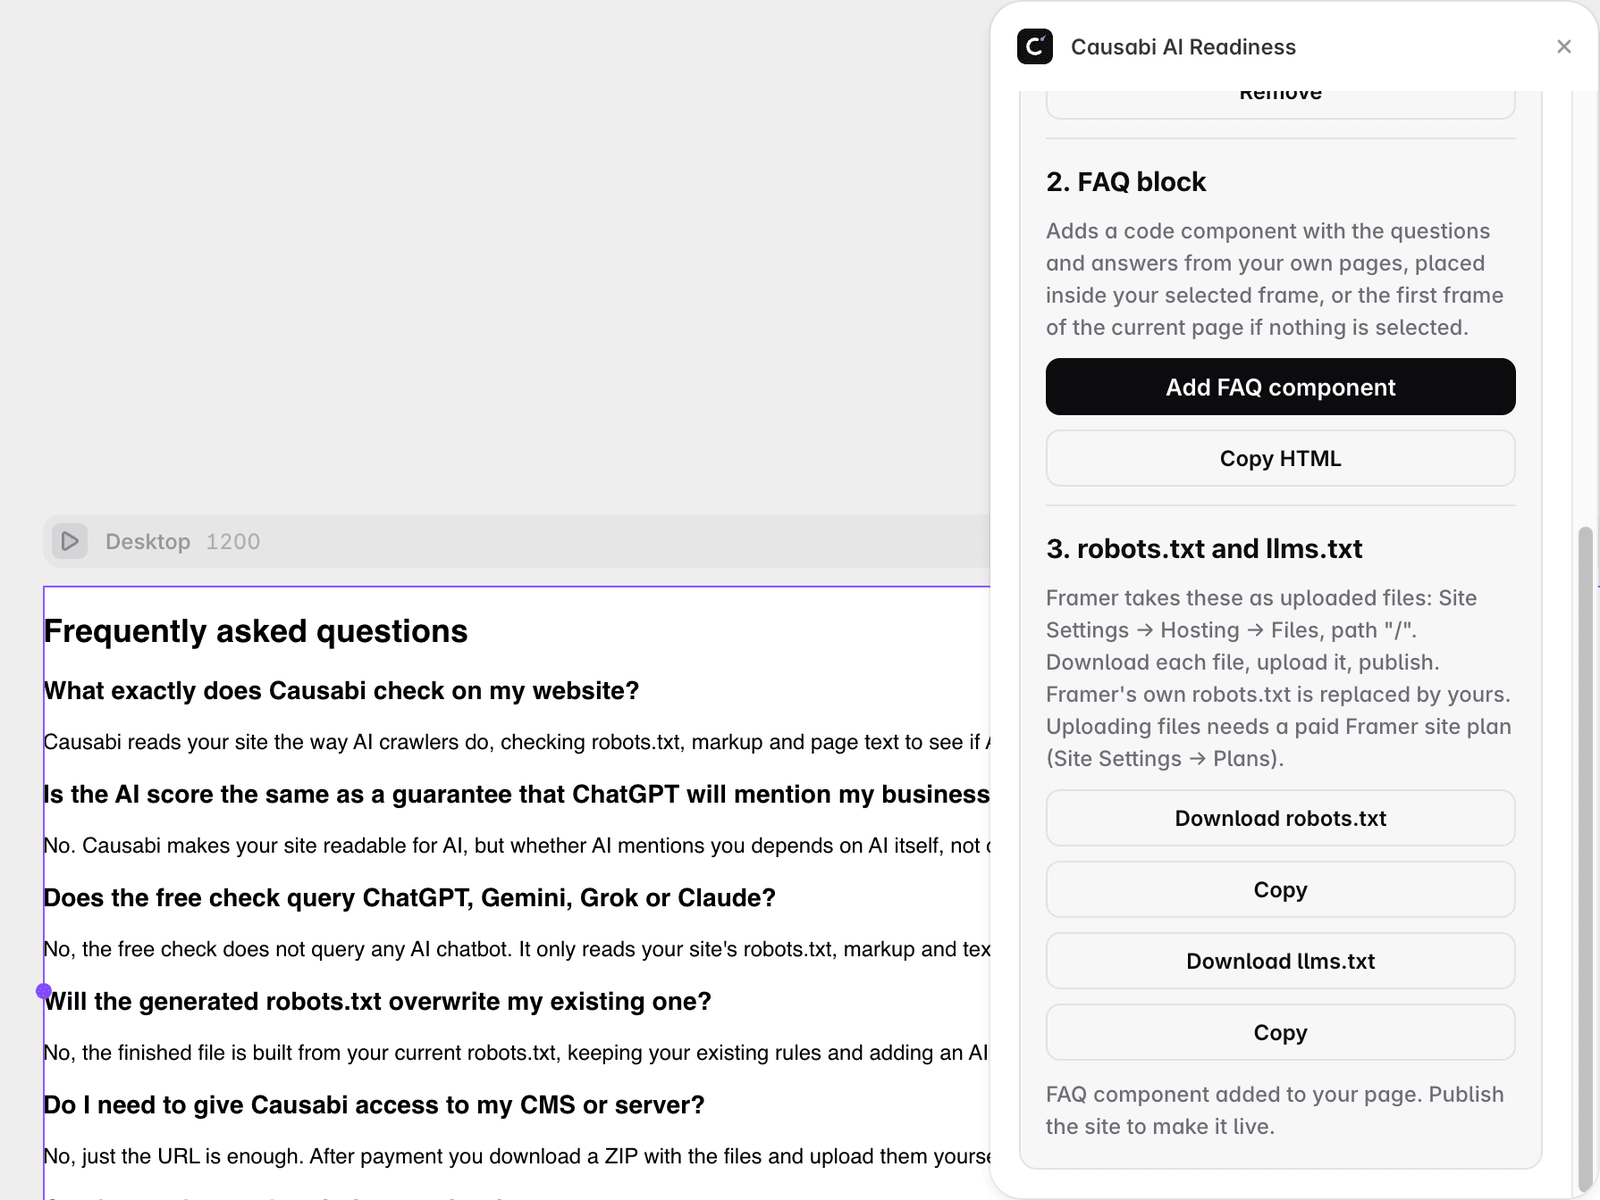
Task: Copy the robots.txt content
Action: click(1280, 889)
